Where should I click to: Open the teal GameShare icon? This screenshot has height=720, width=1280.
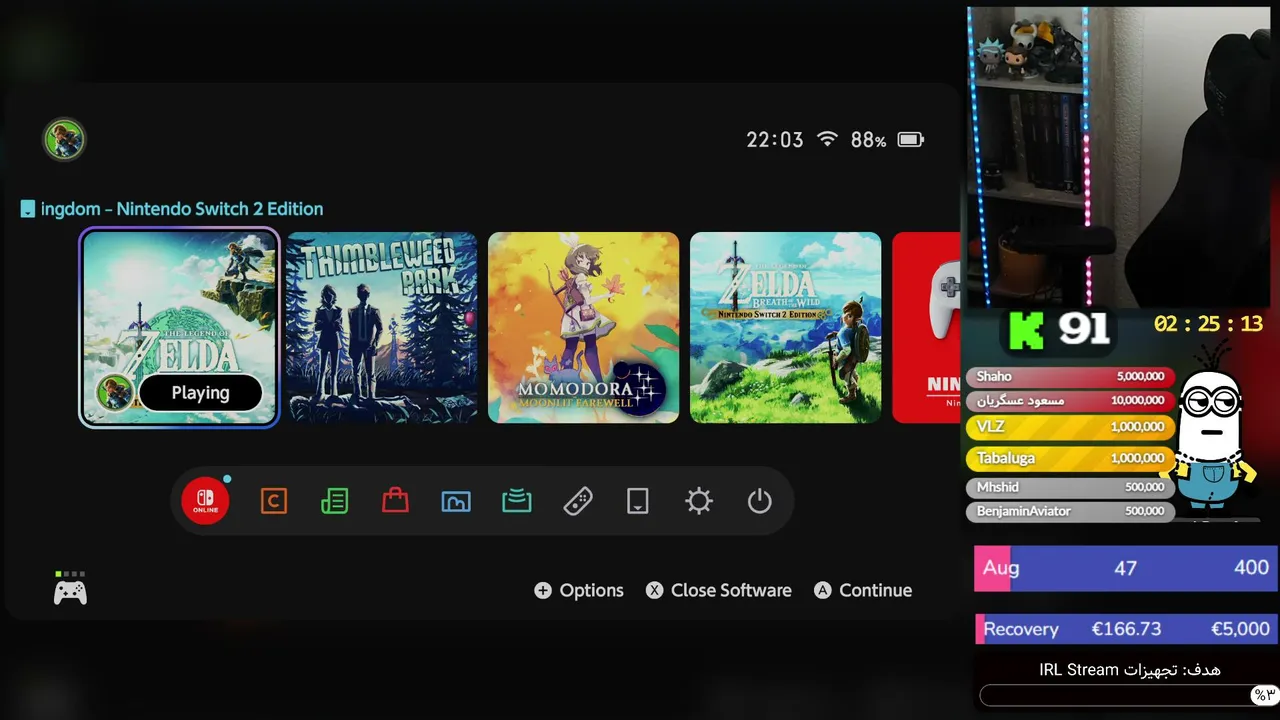click(x=517, y=501)
